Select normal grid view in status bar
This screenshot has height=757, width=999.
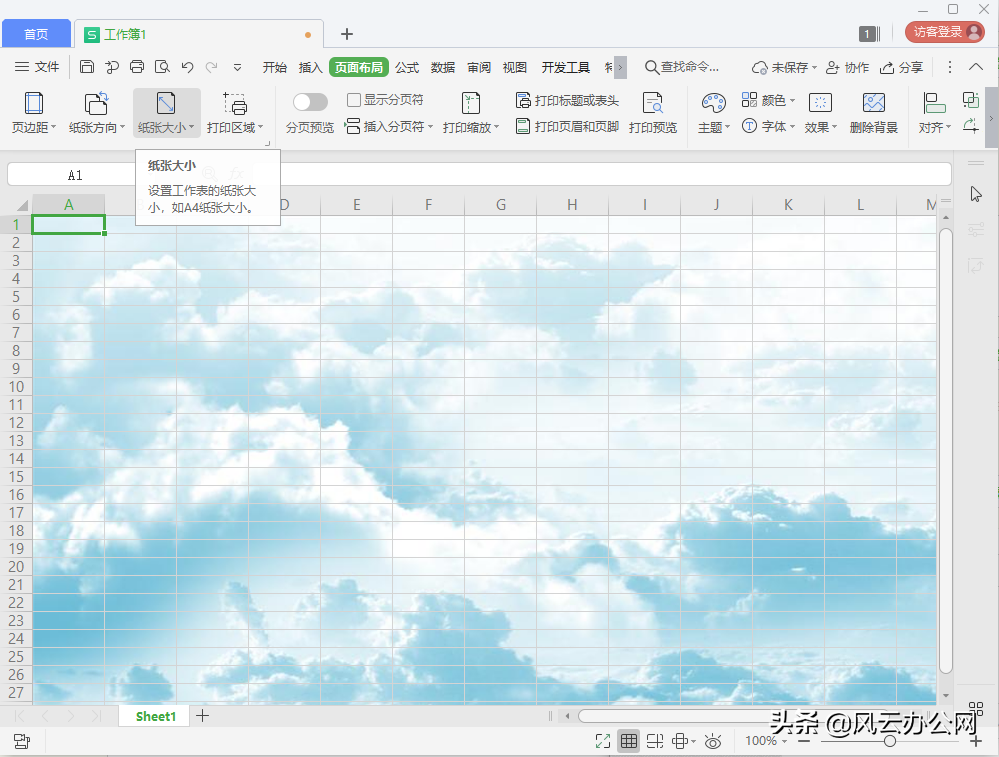(x=628, y=740)
